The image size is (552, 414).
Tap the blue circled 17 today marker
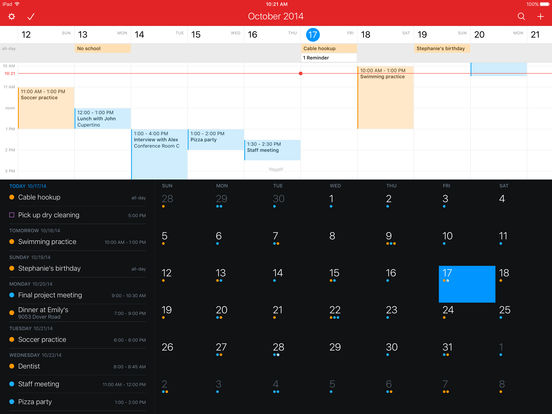point(313,34)
